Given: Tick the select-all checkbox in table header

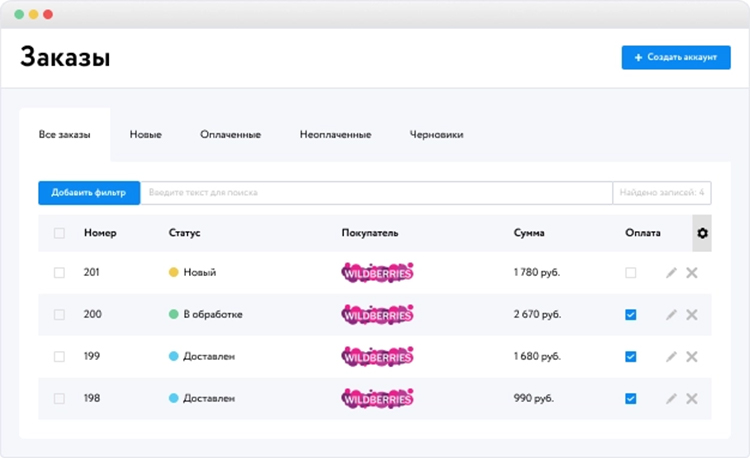Looking at the screenshot, I should pos(59,233).
